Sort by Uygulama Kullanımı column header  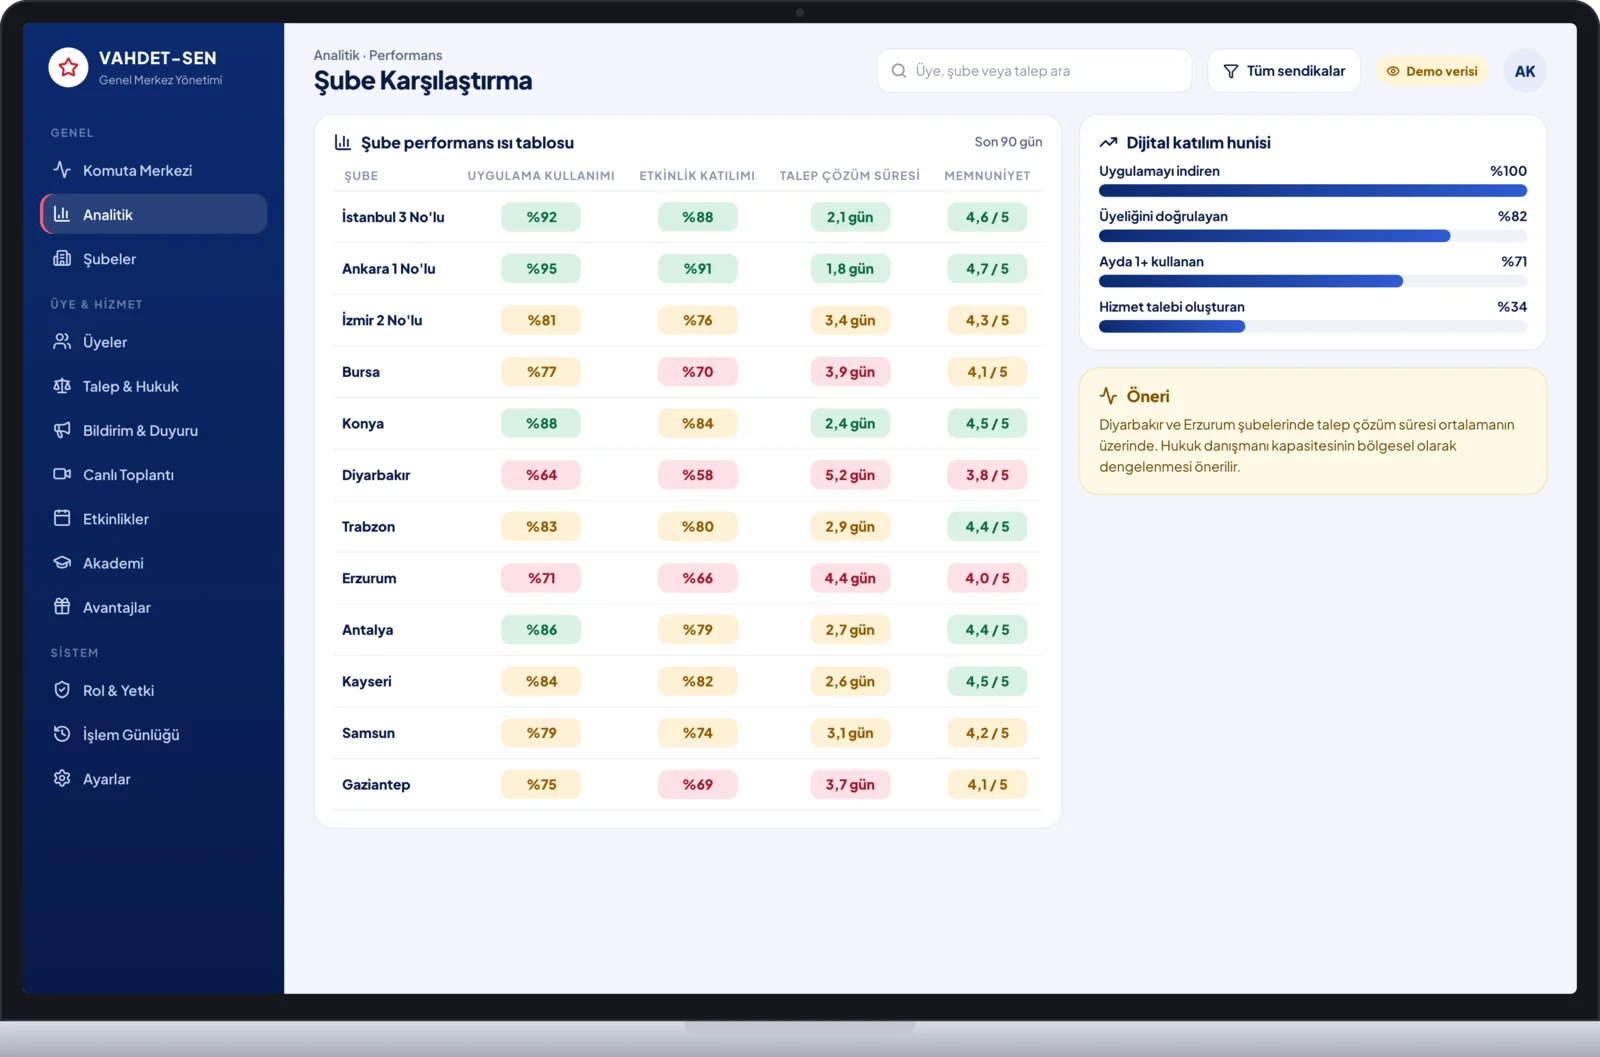(x=541, y=176)
